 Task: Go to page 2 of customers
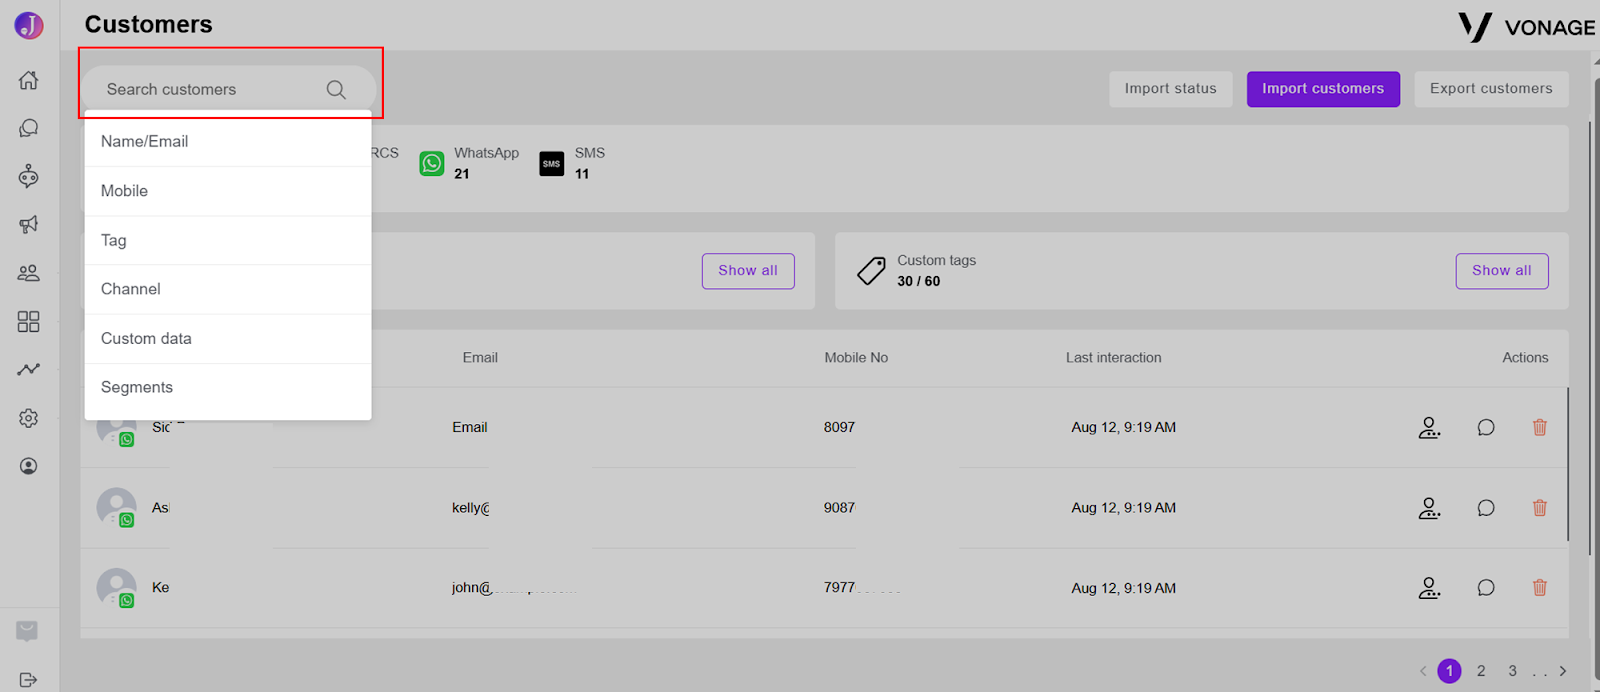pos(1481,671)
